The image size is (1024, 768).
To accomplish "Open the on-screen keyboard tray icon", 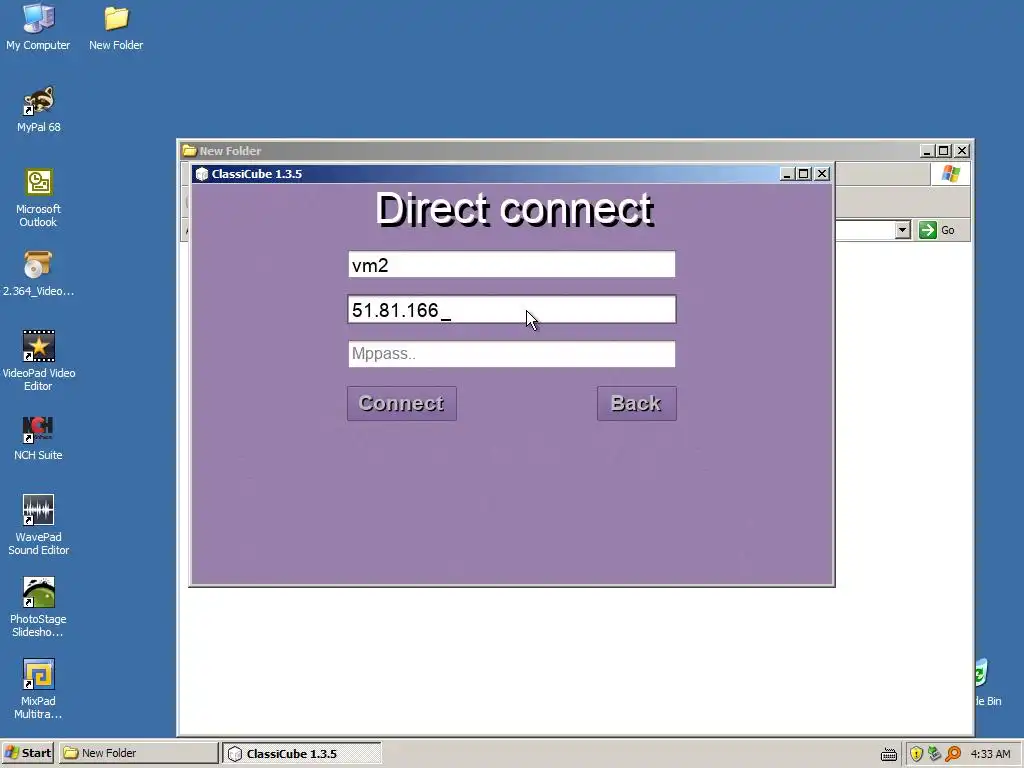I will point(888,754).
